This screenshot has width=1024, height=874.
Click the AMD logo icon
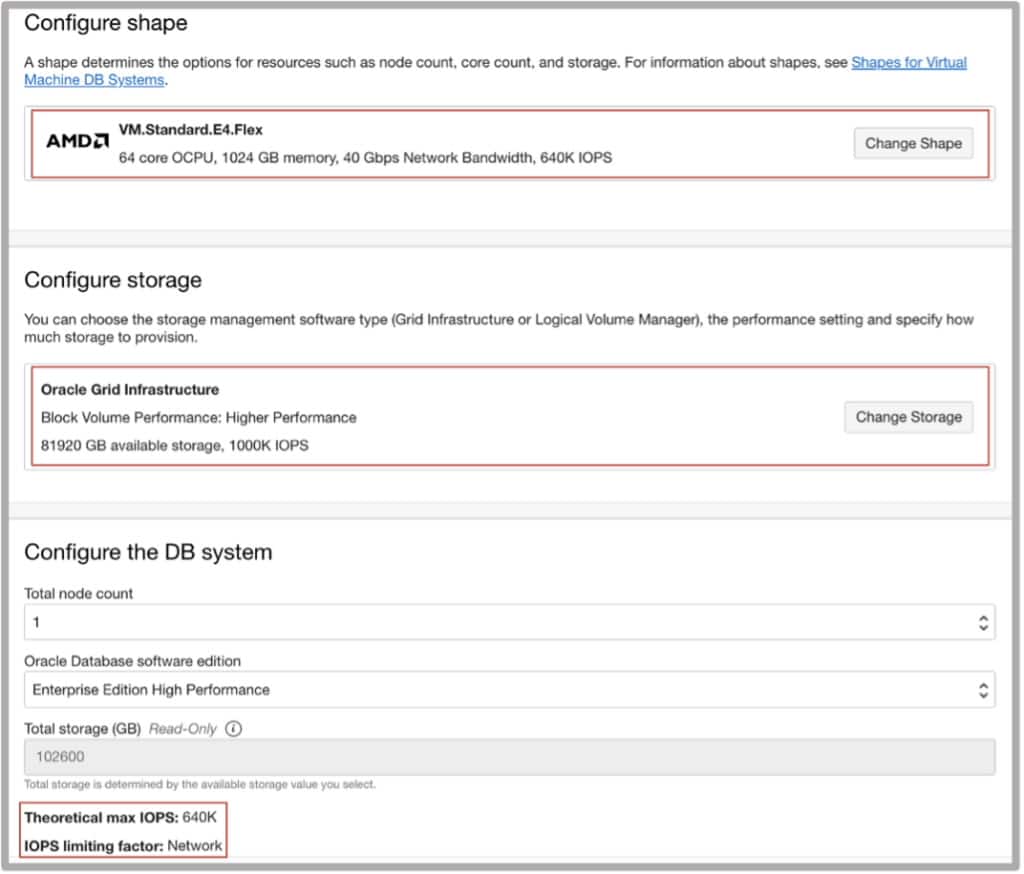click(x=77, y=142)
